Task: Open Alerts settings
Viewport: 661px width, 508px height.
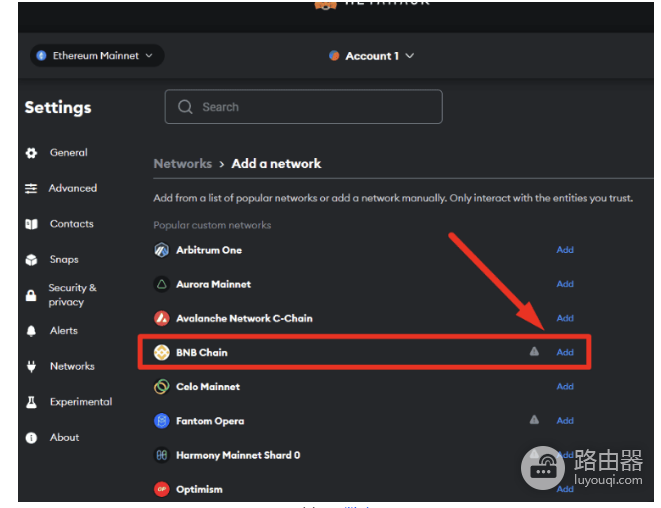Action: [64, 331]
